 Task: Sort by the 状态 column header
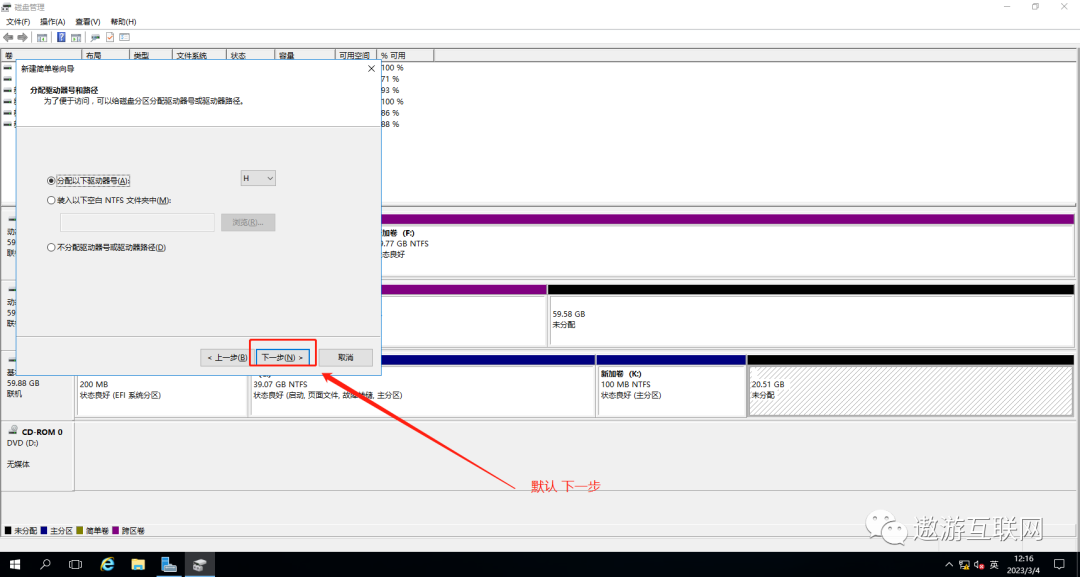pyautogui.click(x=251, y=55)
